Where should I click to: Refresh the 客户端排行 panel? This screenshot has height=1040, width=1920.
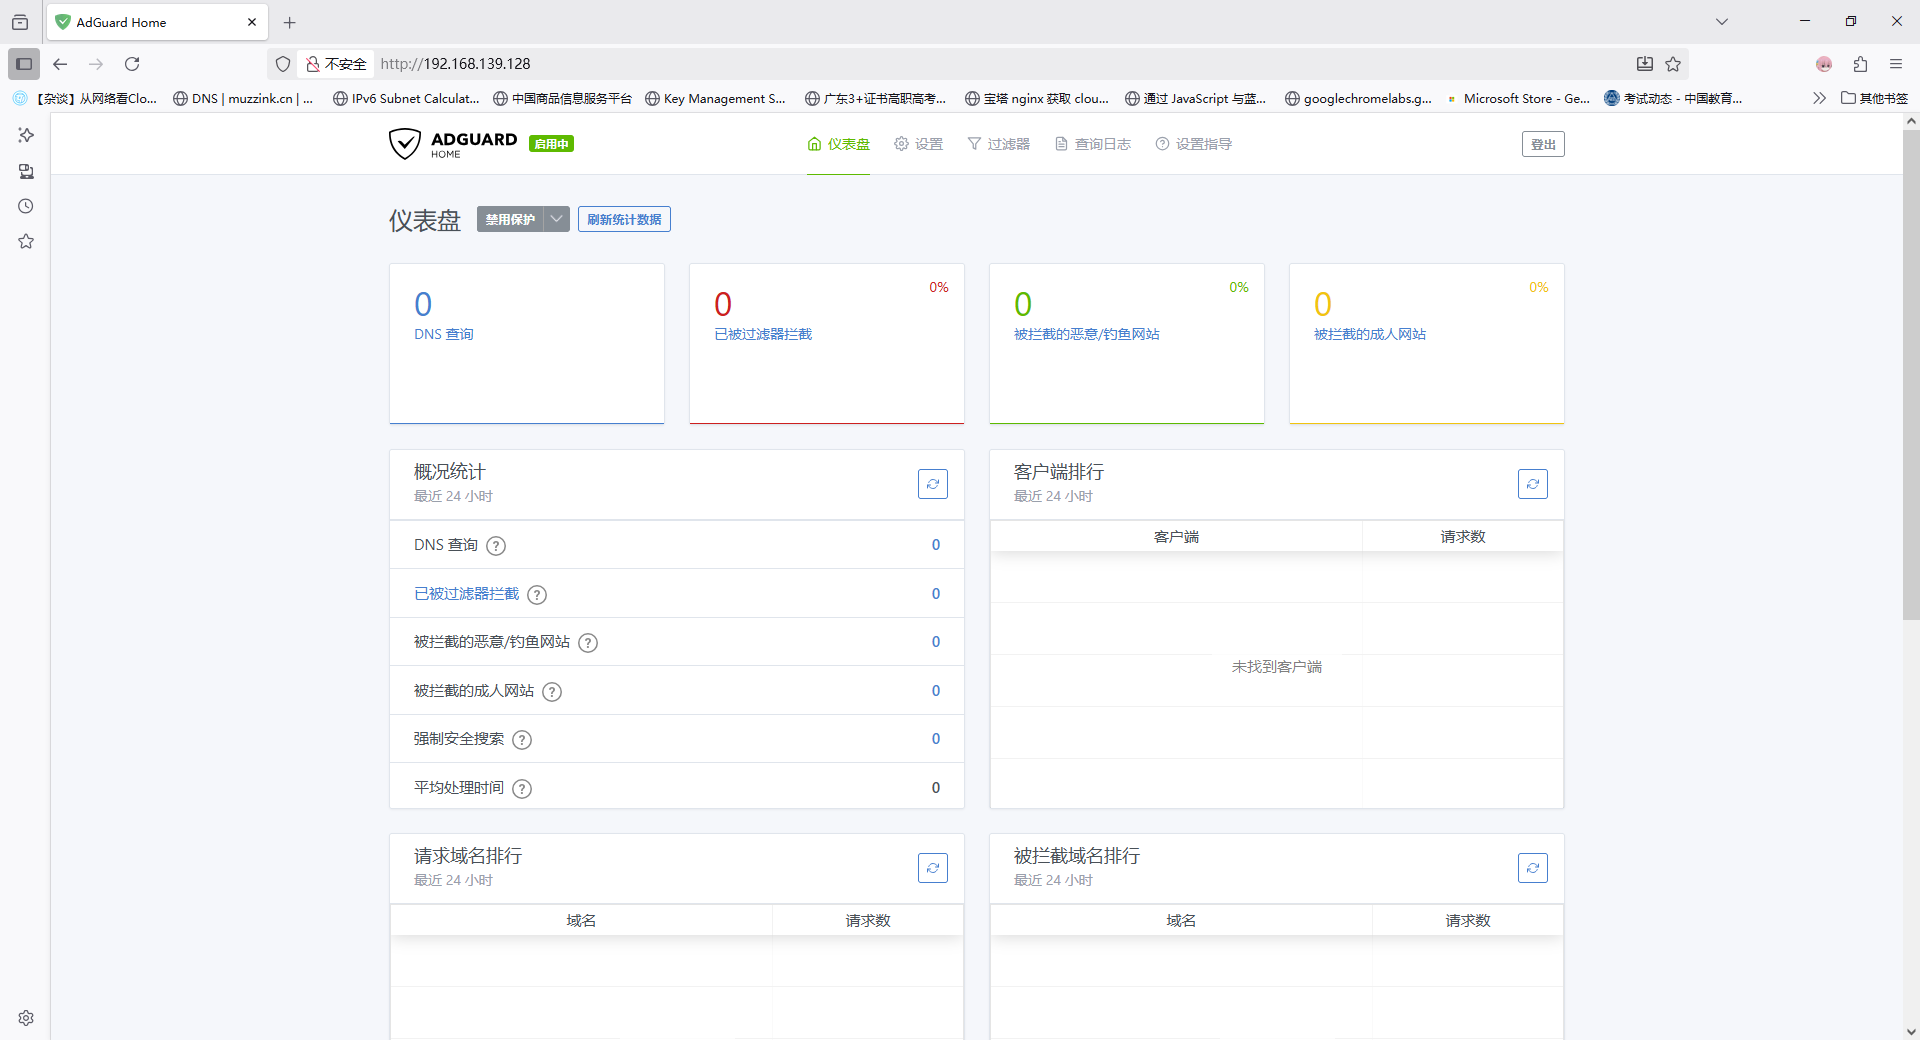pyautogui.click(x=1532, y=484)
